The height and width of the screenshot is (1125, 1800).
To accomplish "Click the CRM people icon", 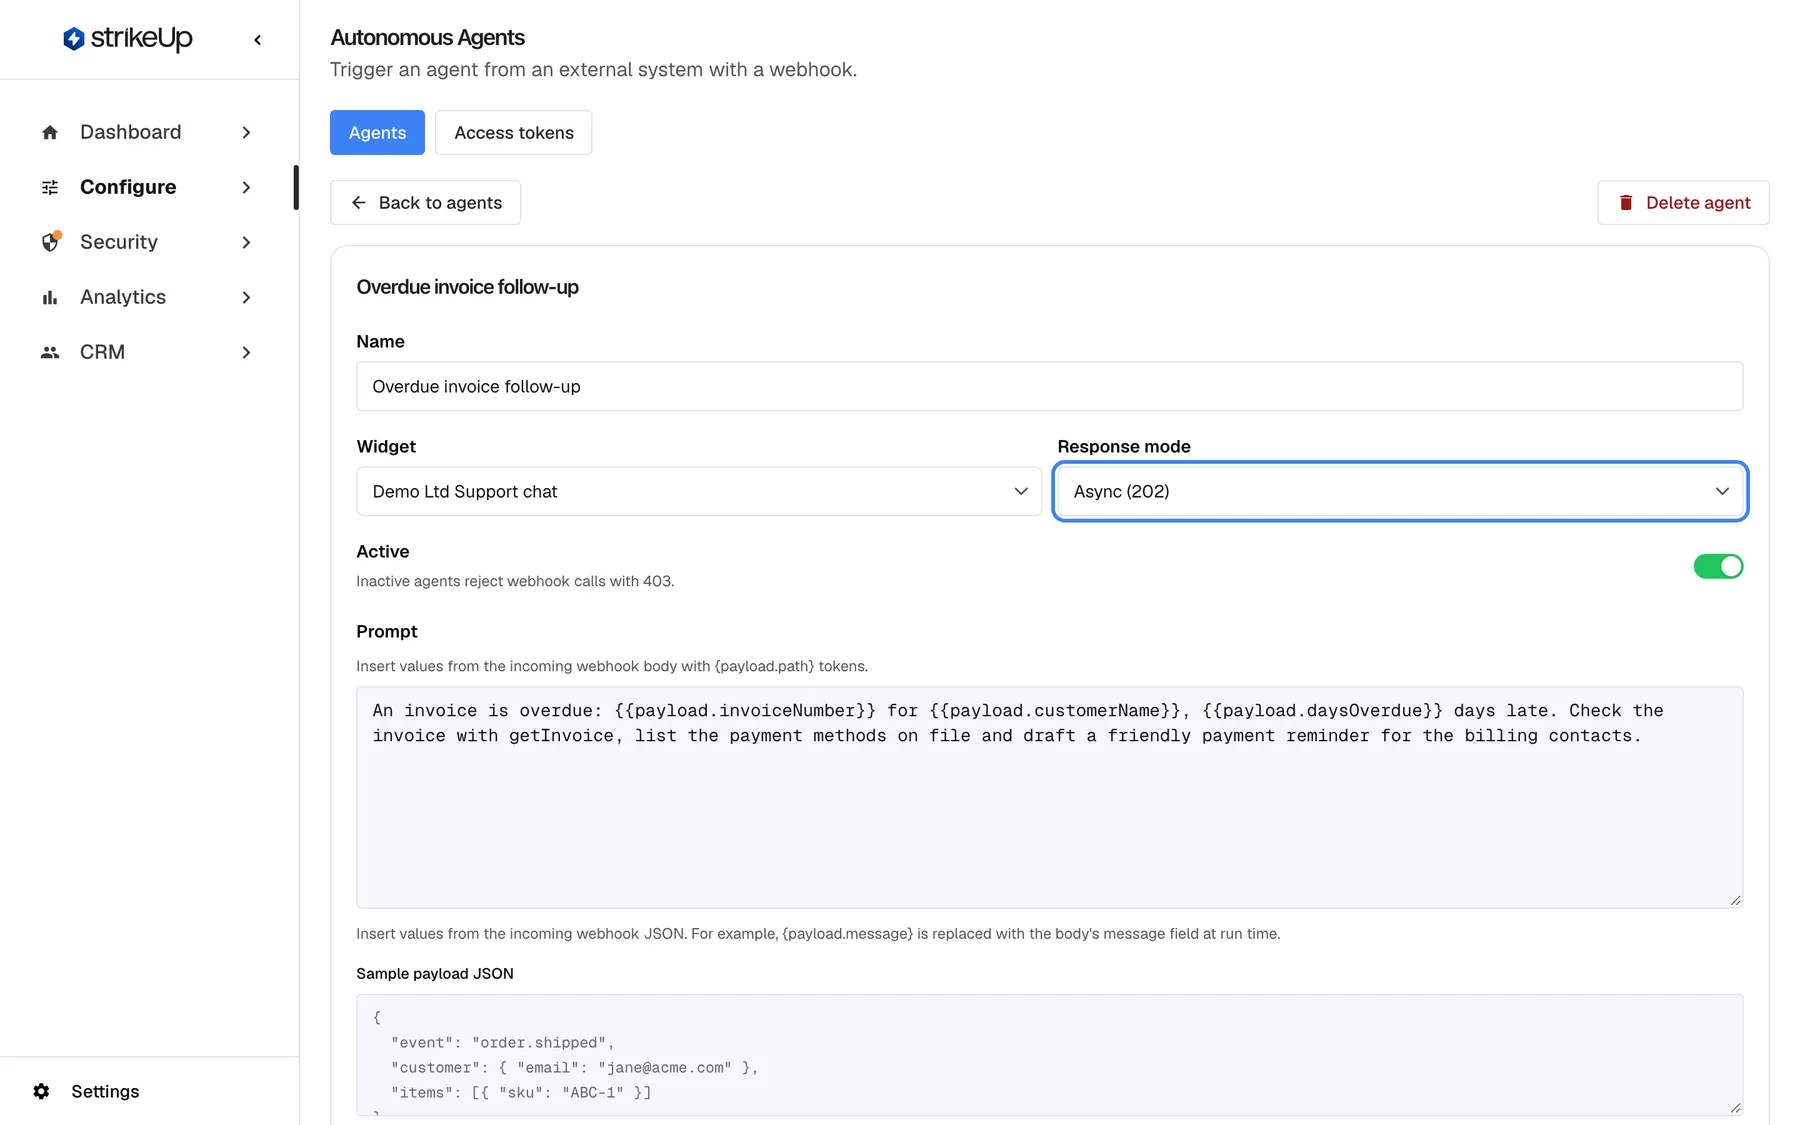I will tap(50, 352).
